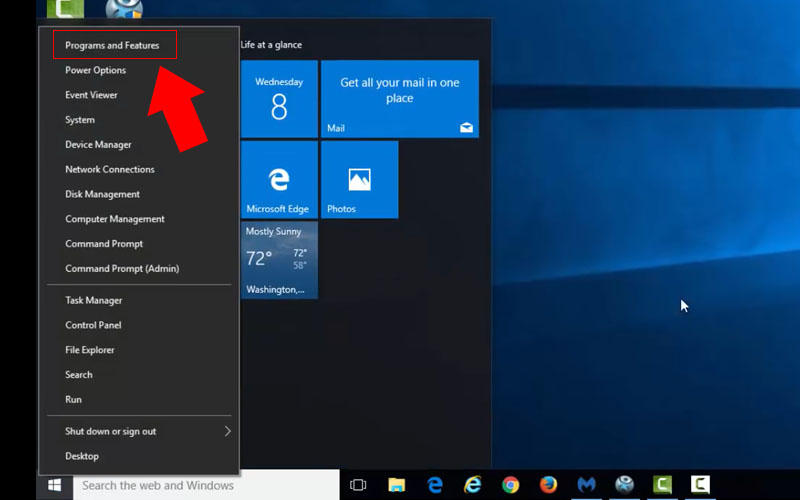Open Firefox from the taskbar

point(548,485)
